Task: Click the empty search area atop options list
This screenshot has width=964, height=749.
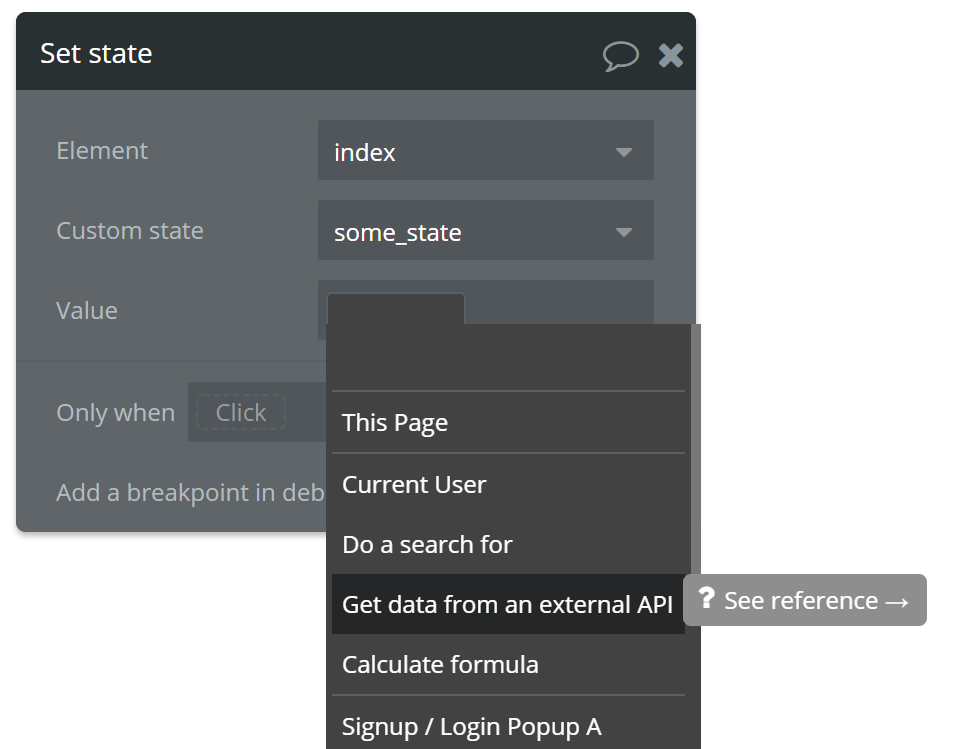Action: pyautogui.click(x=508, y=357)
